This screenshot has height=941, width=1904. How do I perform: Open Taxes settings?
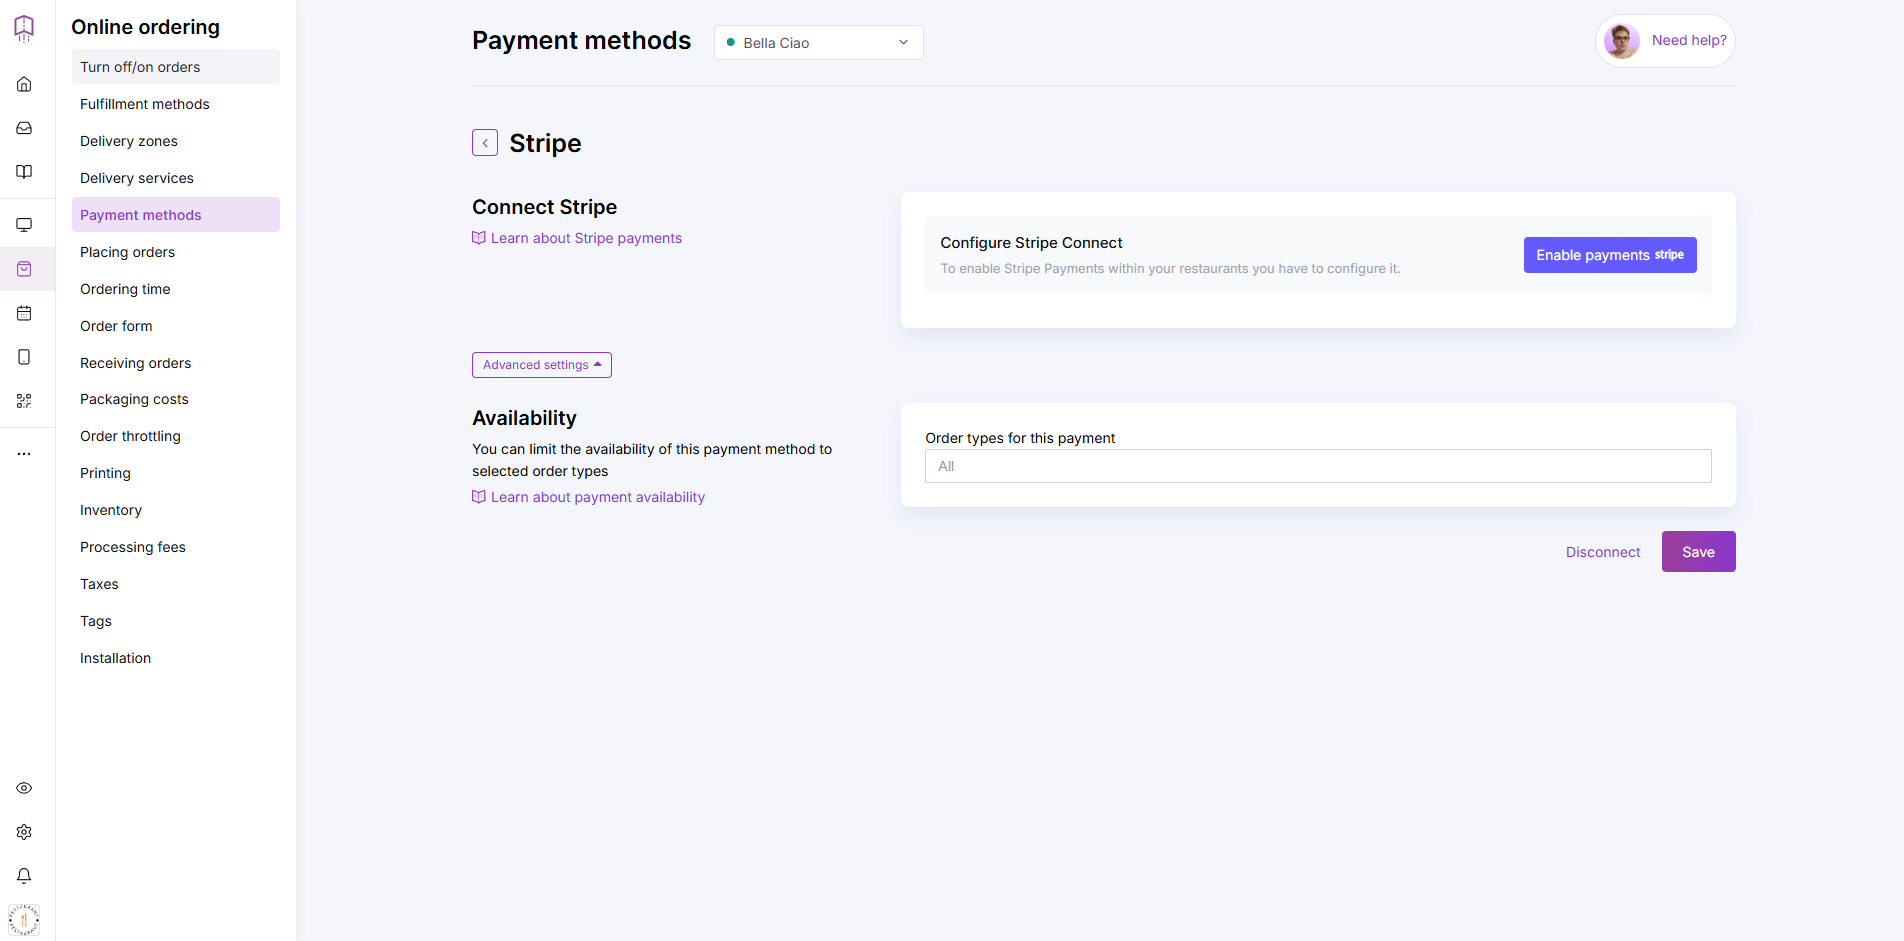click(x=176, y=584)
